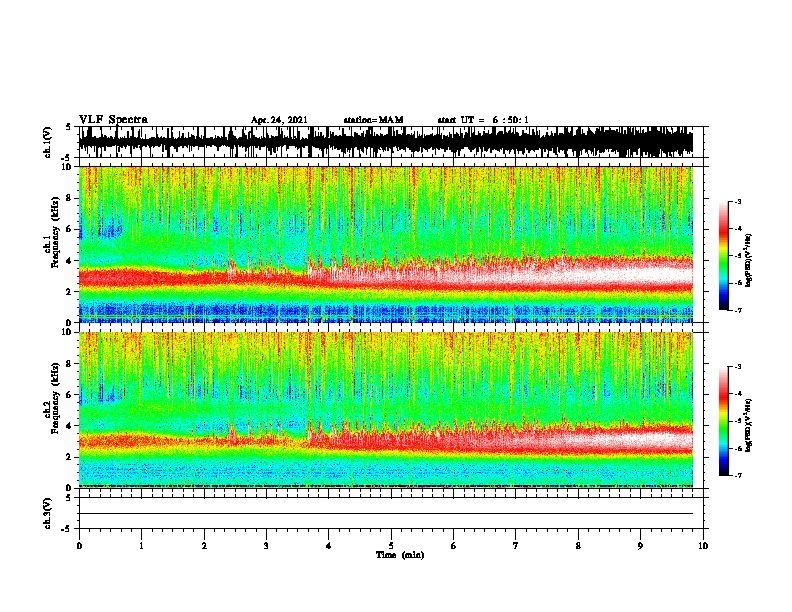
Task: Click the ch.1 spectrogram color scale bar
Action: click(723, 256)
